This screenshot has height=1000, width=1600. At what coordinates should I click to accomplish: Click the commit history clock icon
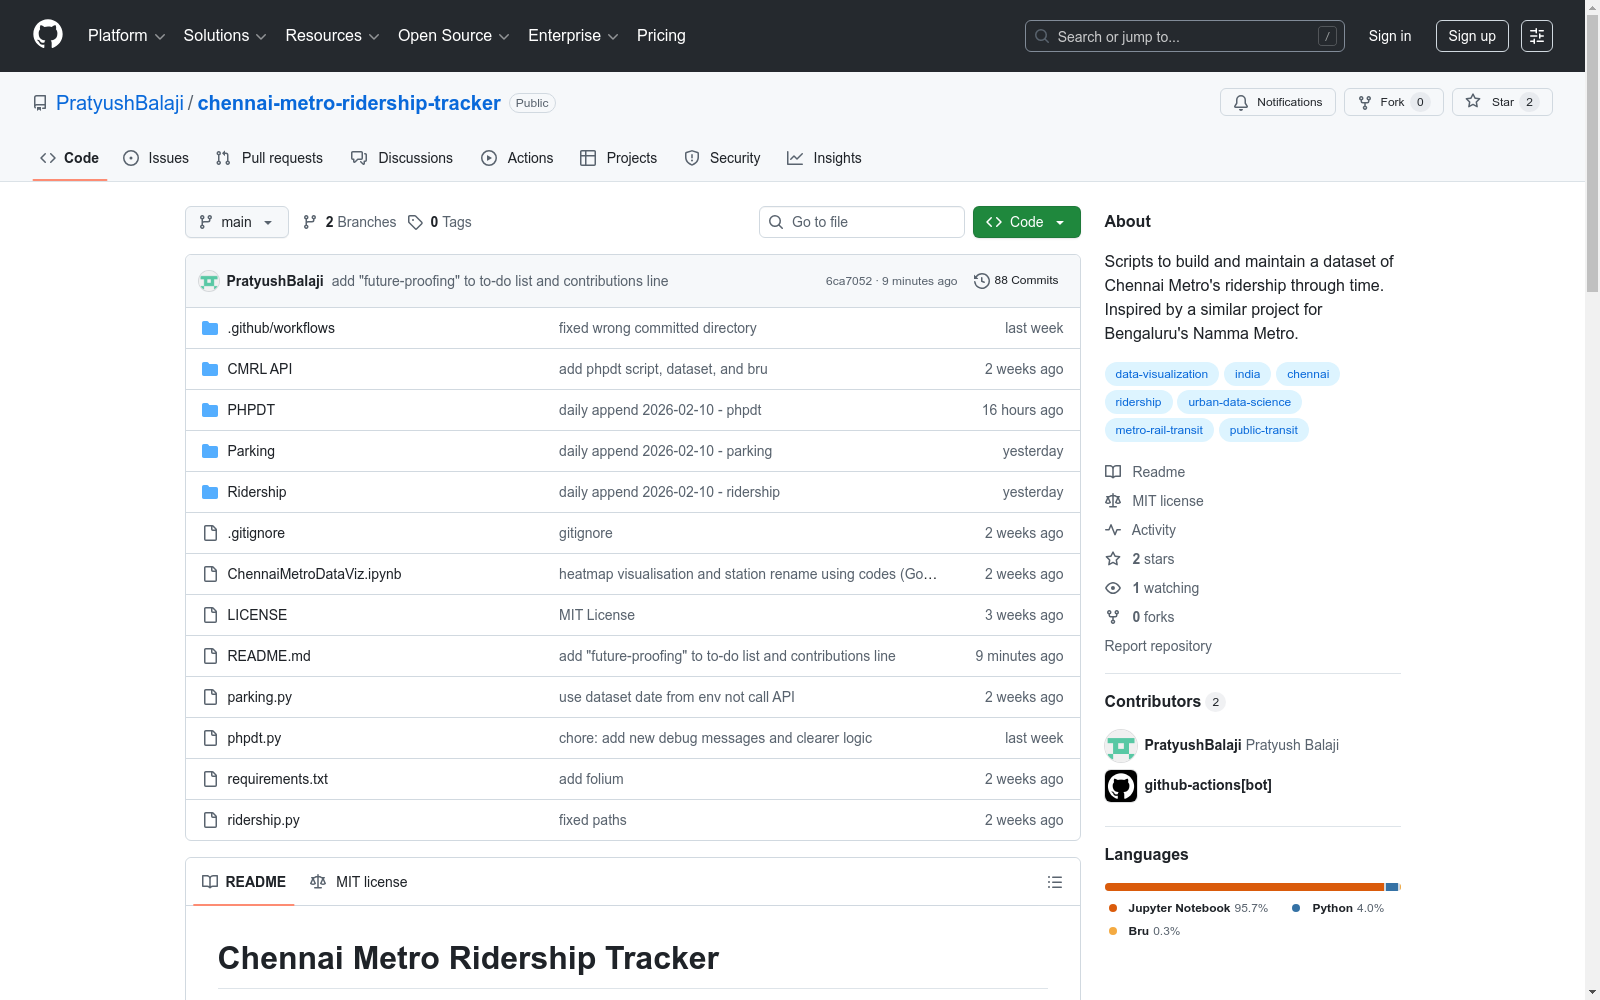(x=982, y=281)
